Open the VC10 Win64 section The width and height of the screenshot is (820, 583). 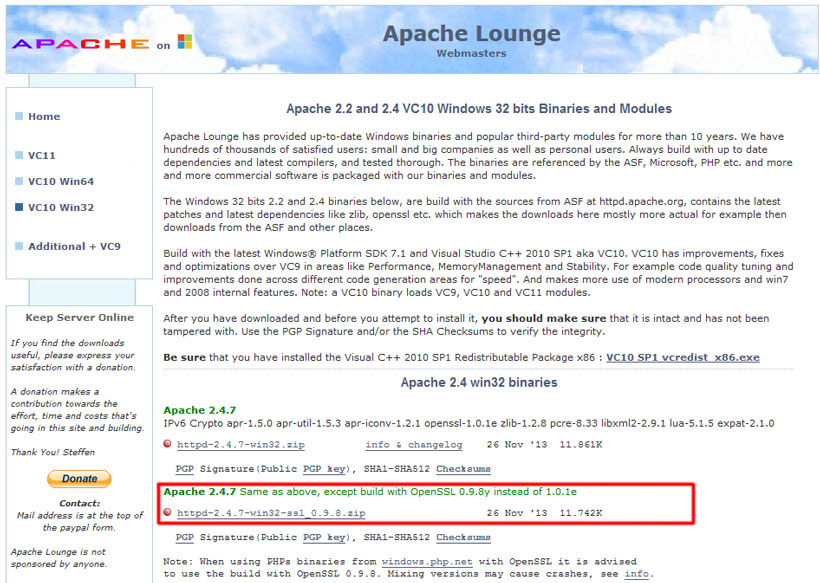pos(61,181)
